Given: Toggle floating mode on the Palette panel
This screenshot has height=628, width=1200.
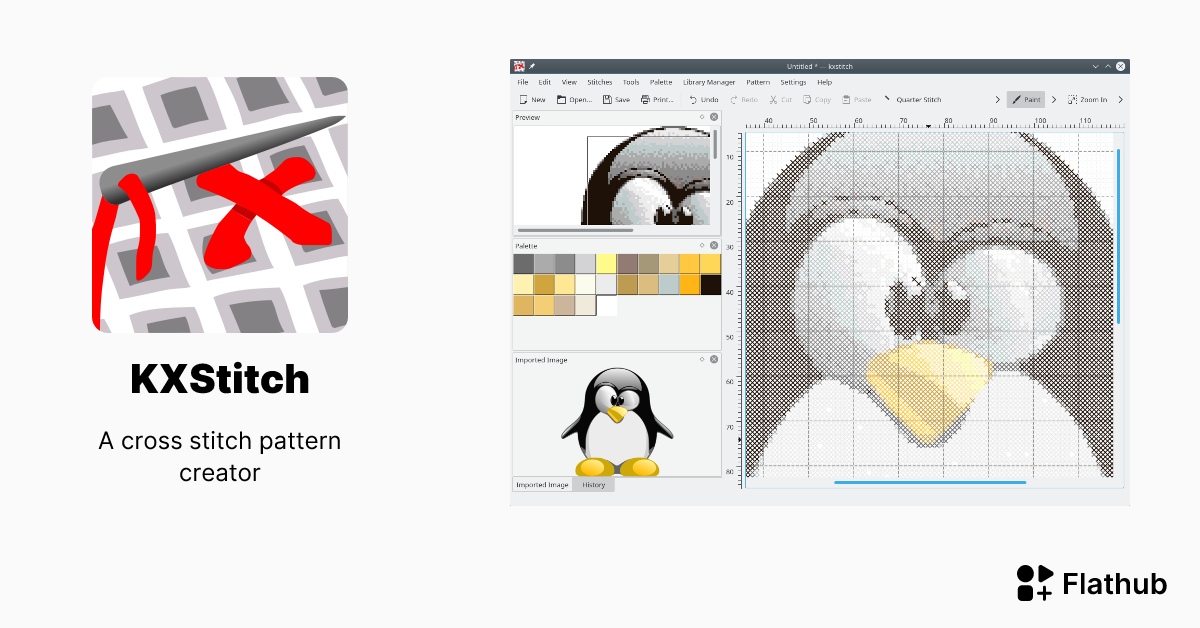Looking at the screenshot, I should pos(702,246).
